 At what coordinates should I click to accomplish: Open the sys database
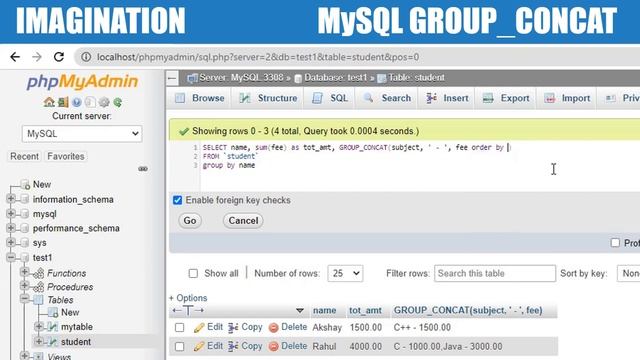(x=40, y=243)
